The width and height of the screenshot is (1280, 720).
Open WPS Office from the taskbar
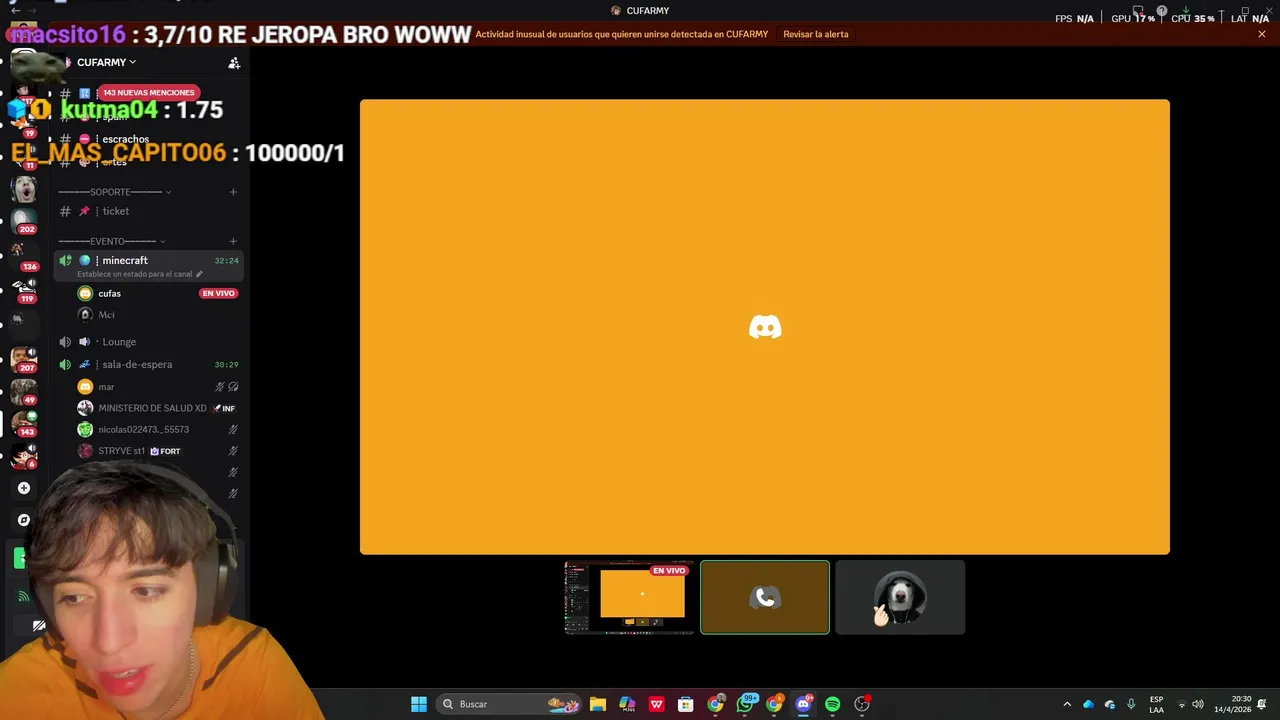tap(657, 704)
